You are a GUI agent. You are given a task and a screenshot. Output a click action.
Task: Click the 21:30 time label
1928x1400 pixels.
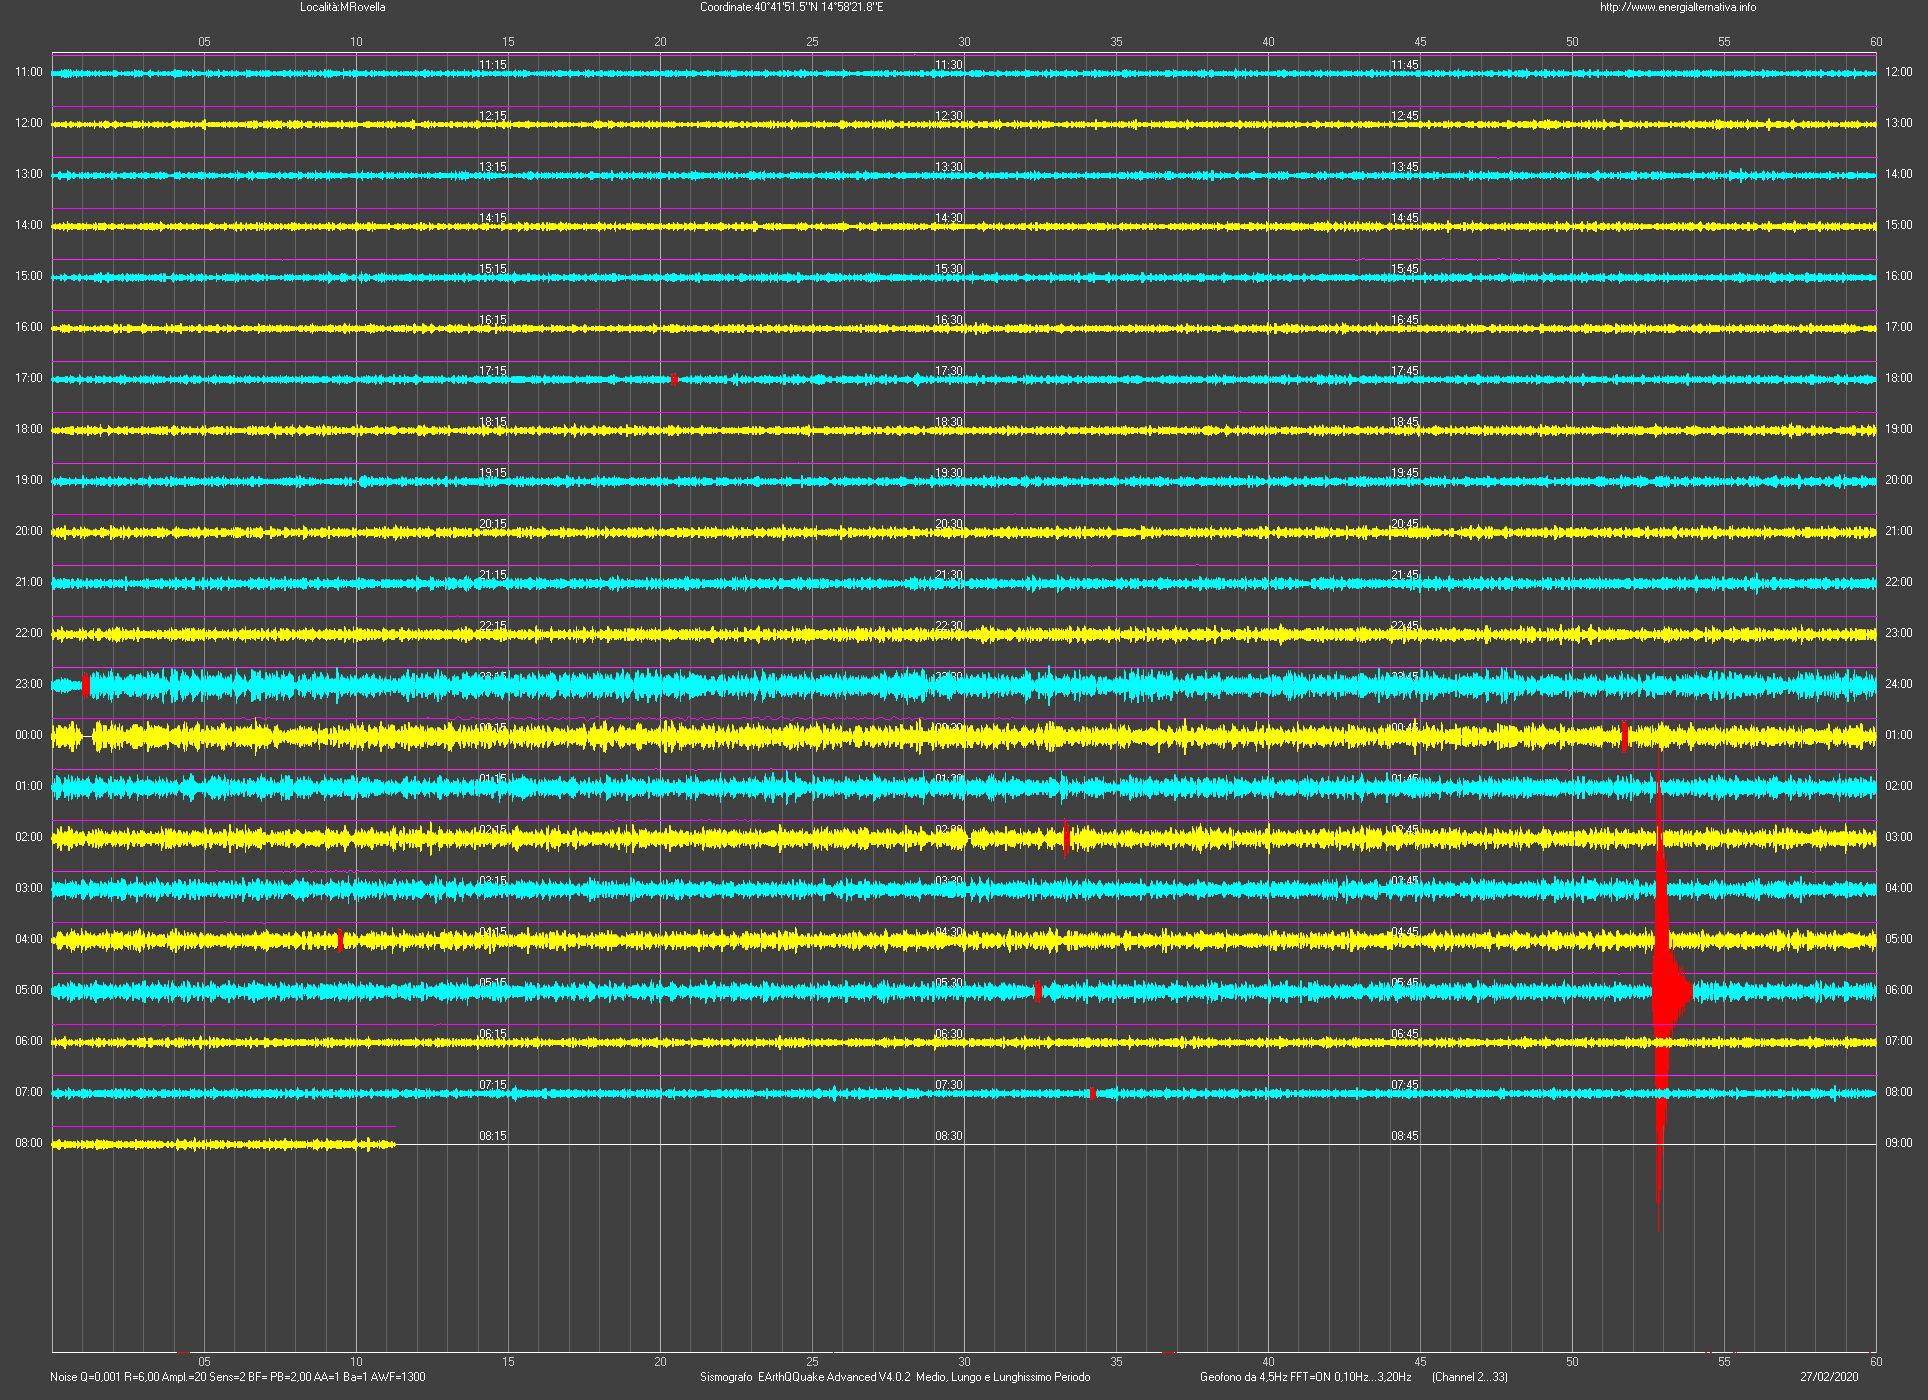click(949, 575)
